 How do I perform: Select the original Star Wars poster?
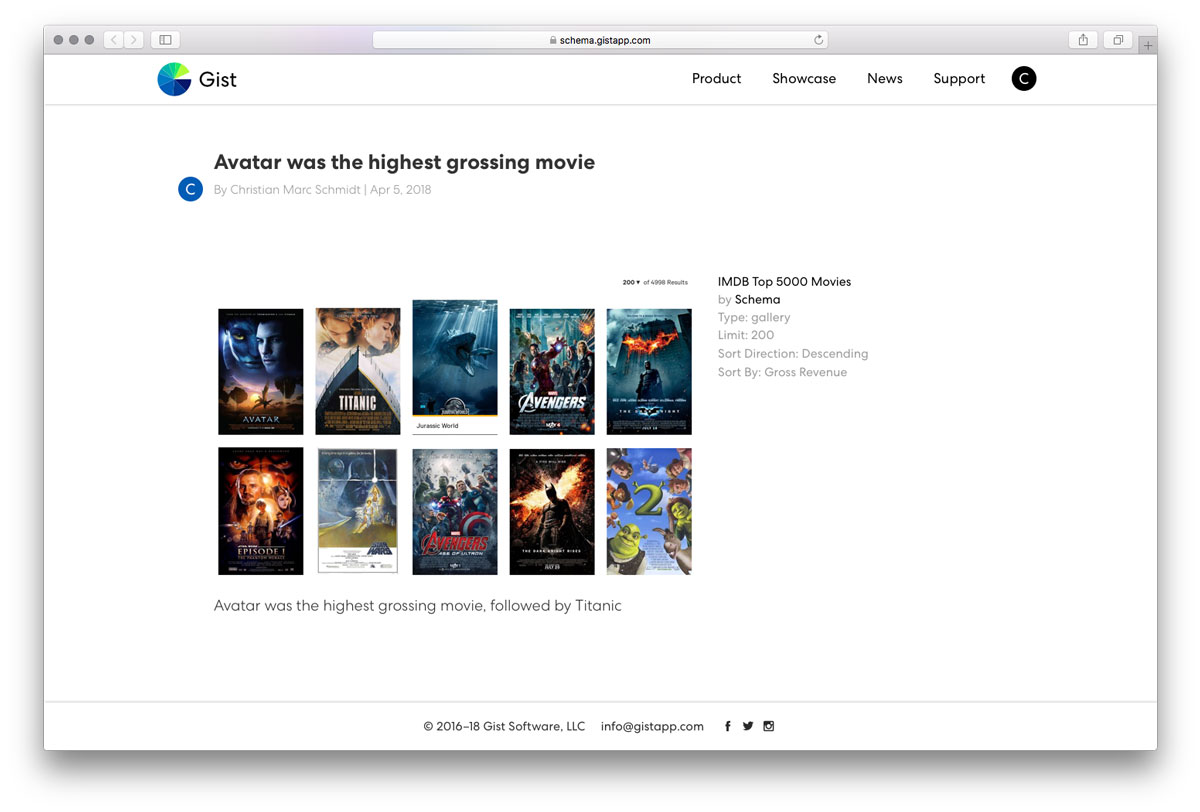point(357,511)
